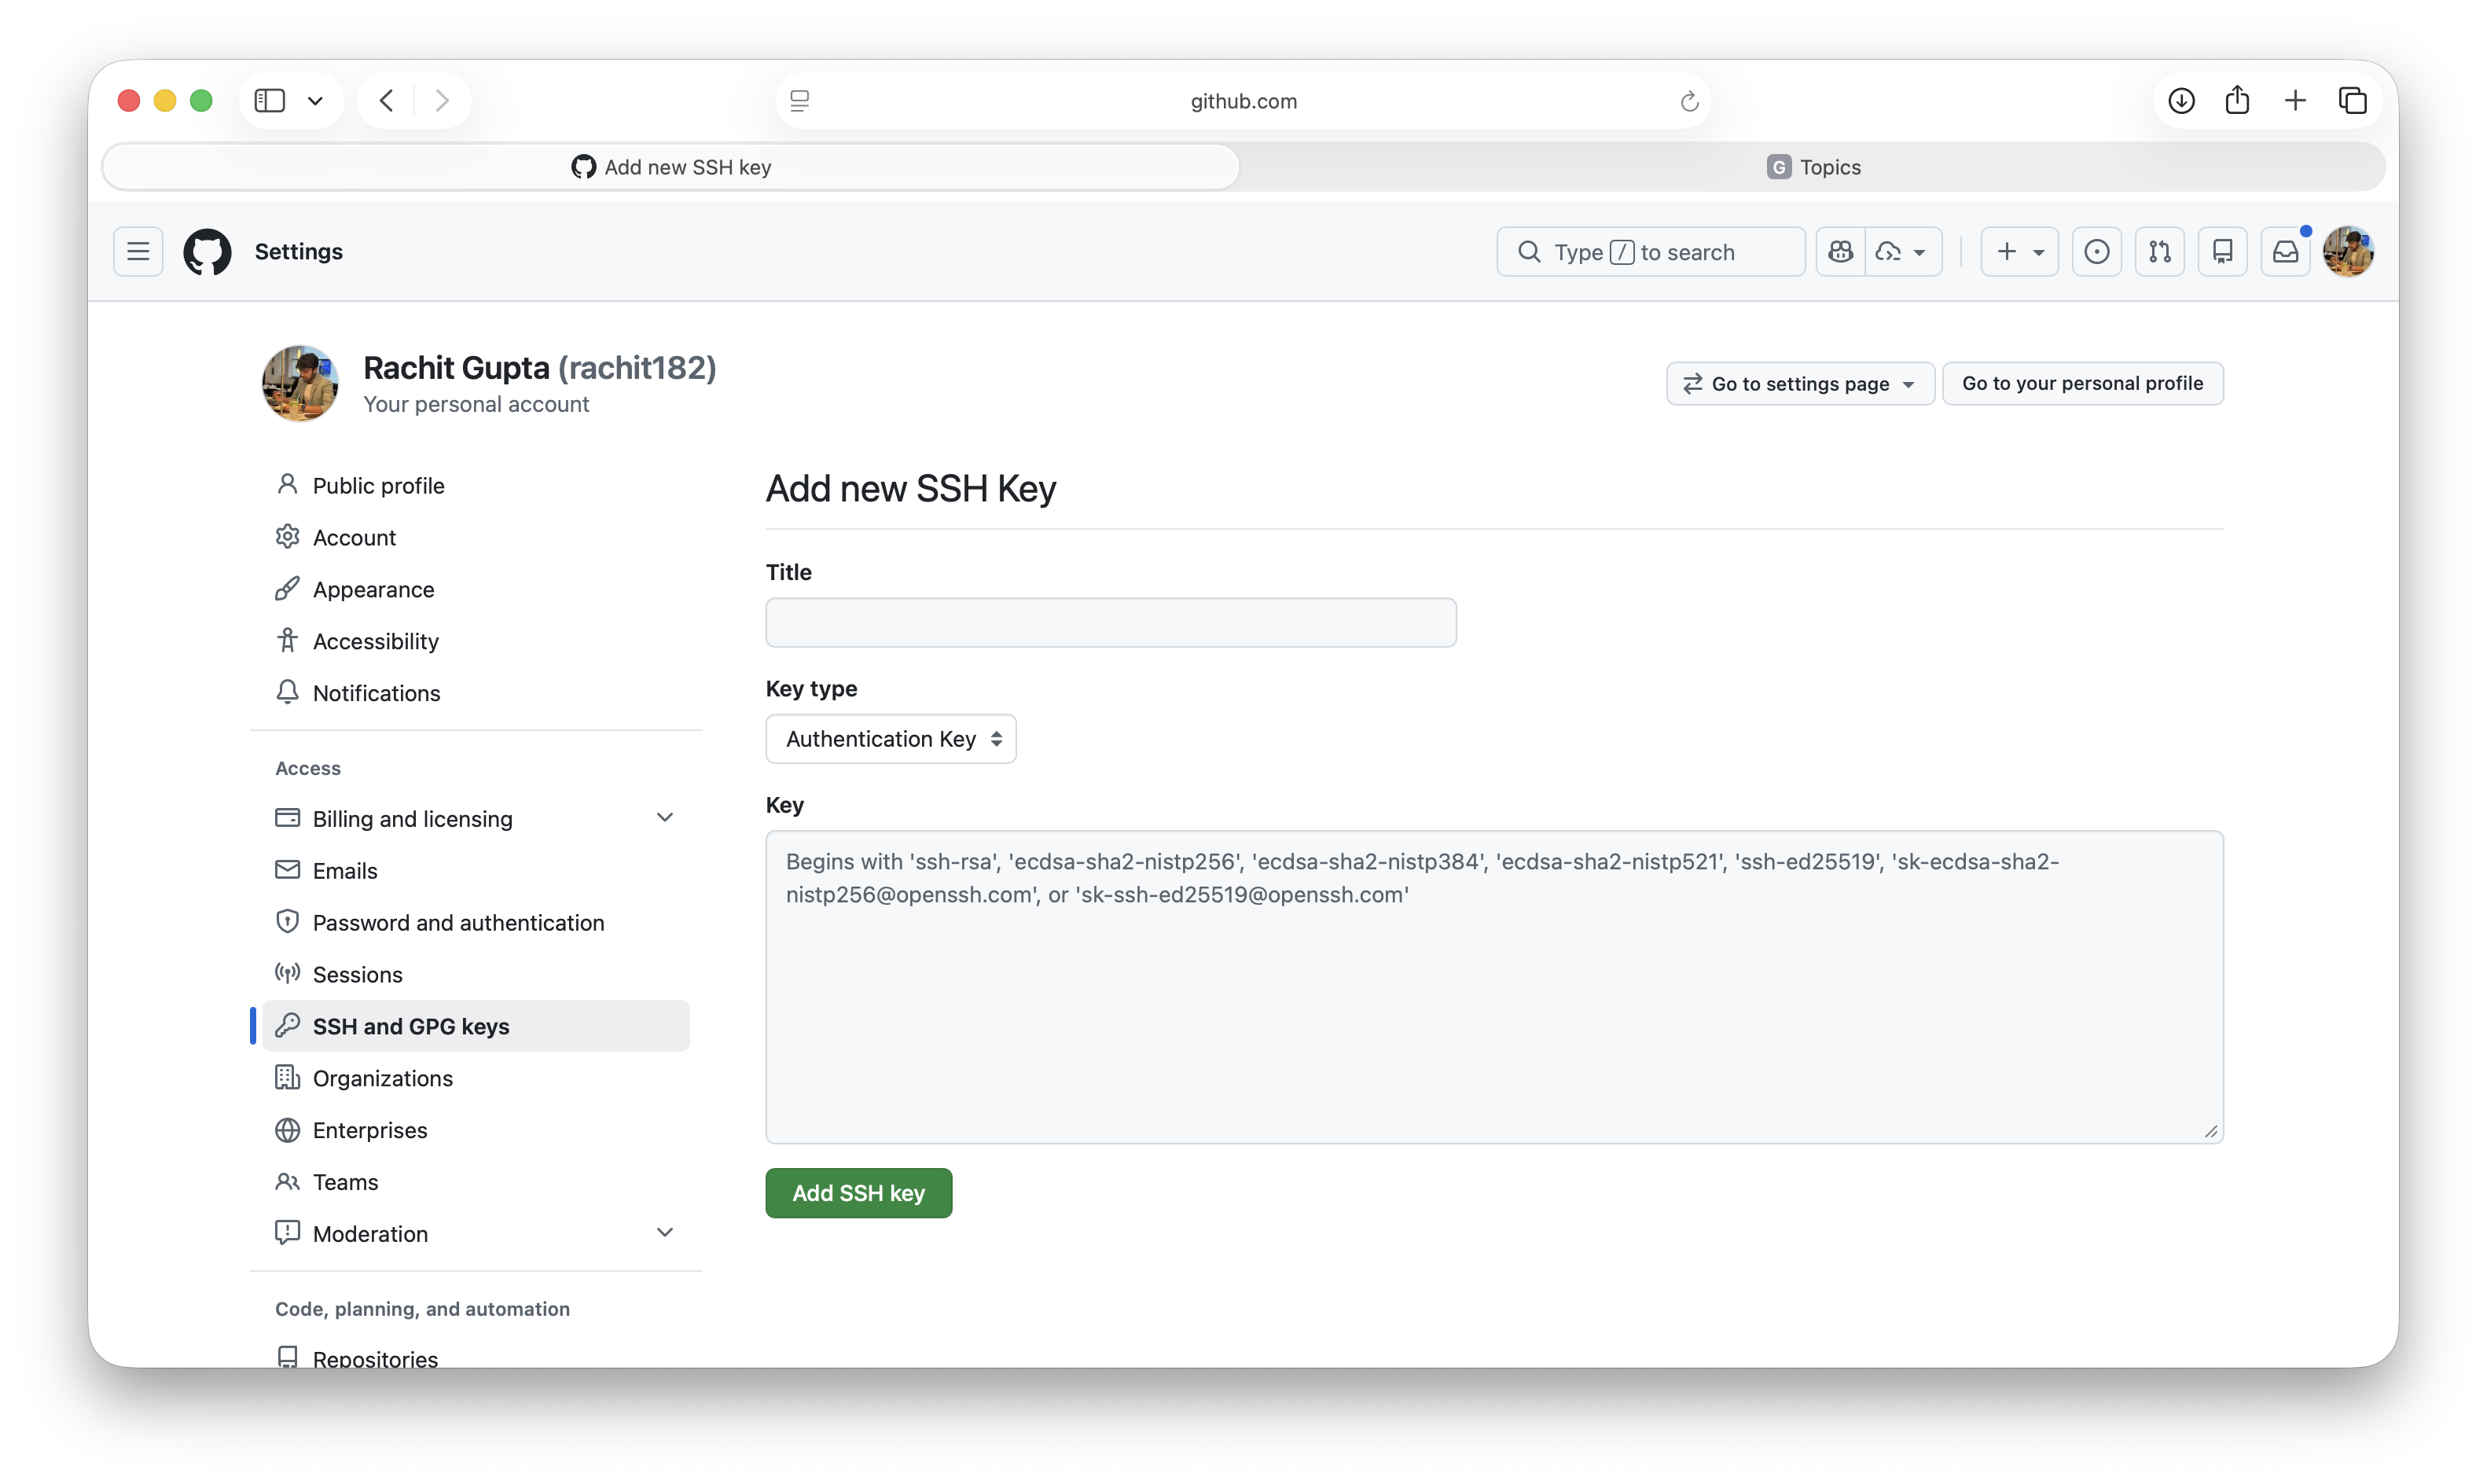
Task: Click the Add SSH key button
Action: 858,1192
